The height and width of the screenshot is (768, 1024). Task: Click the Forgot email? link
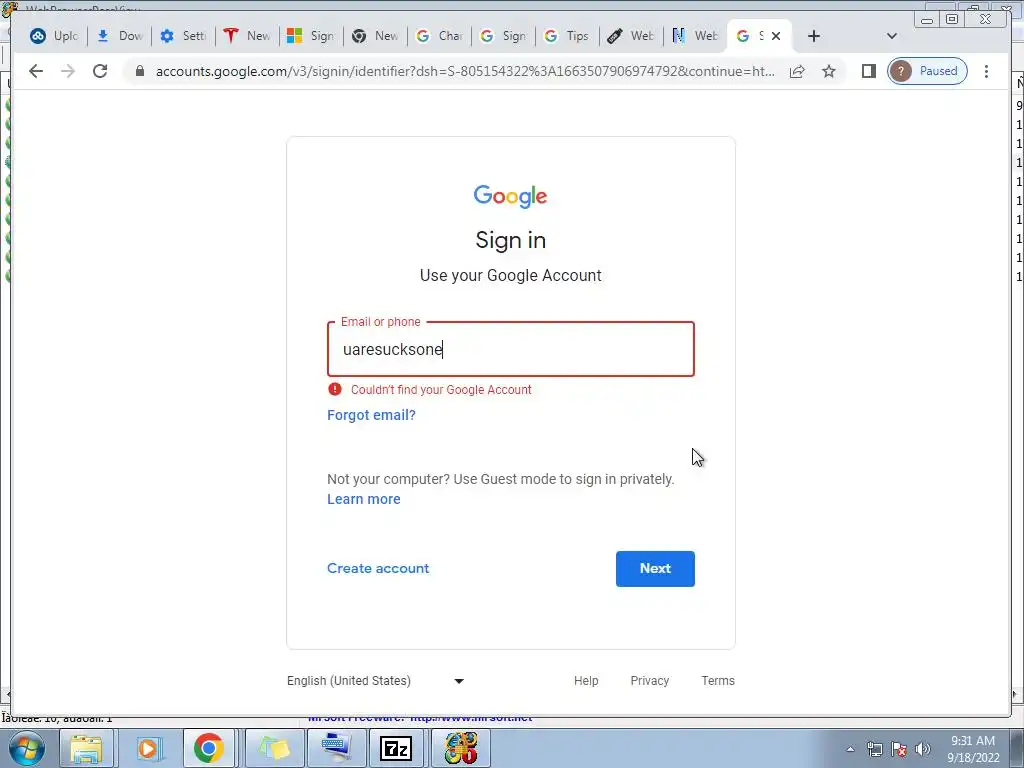[x=371, y=415]
